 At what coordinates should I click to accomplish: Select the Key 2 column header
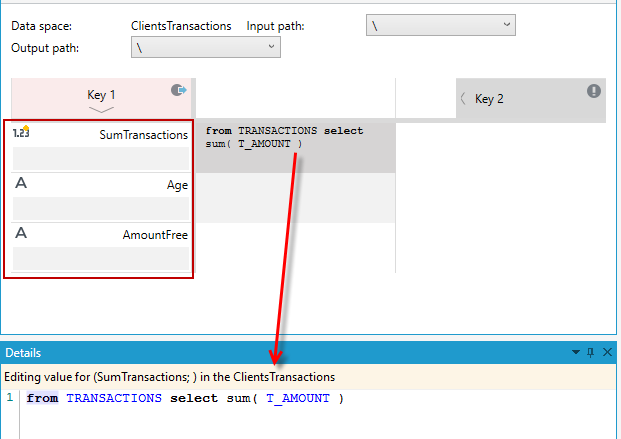[531, 100]
